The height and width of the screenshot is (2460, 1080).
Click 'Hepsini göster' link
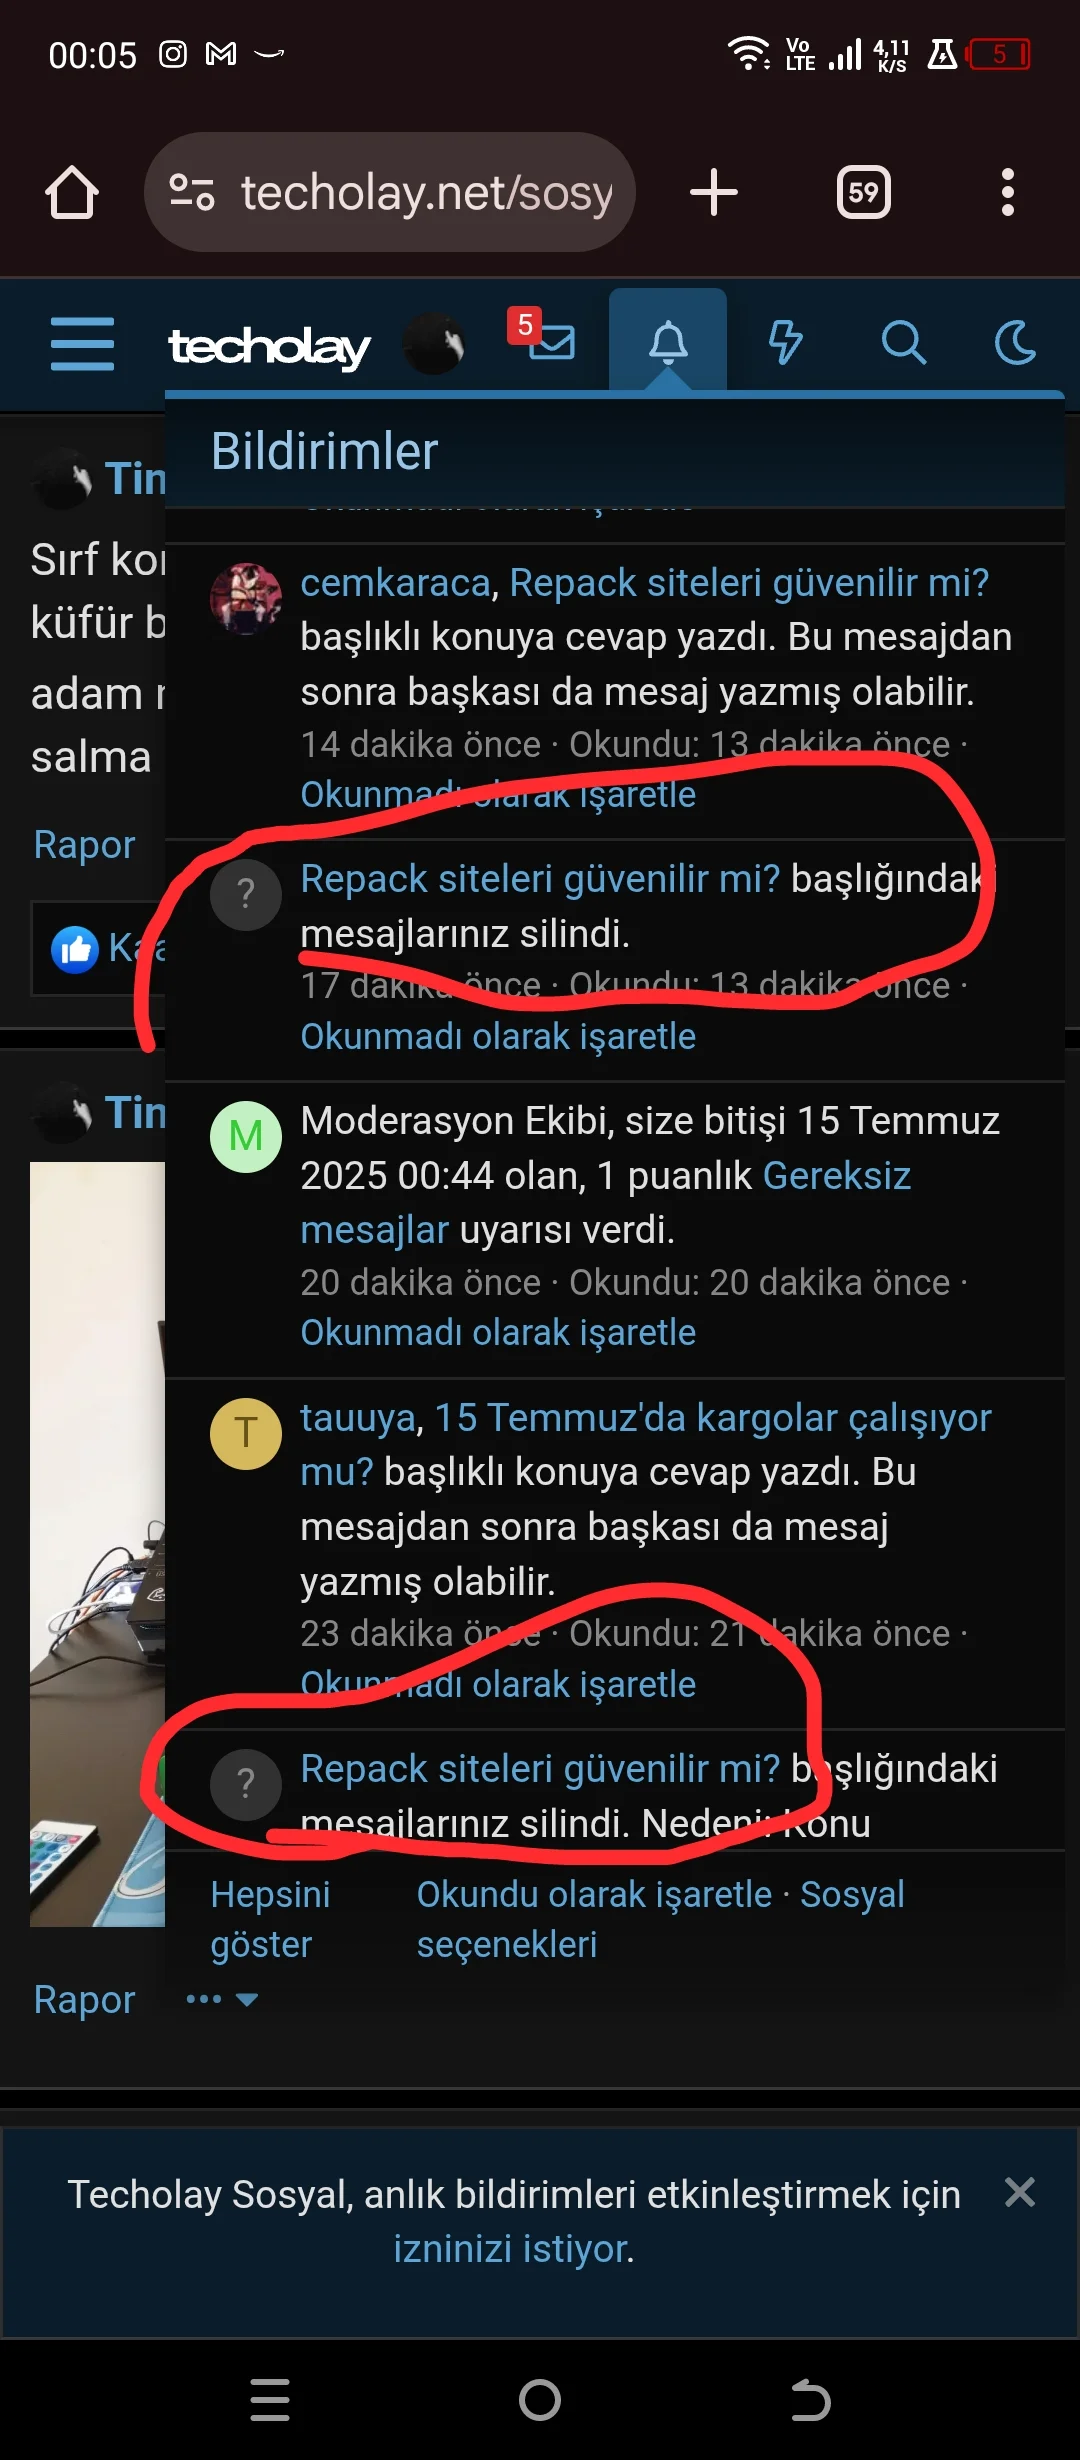point(270,1919)
